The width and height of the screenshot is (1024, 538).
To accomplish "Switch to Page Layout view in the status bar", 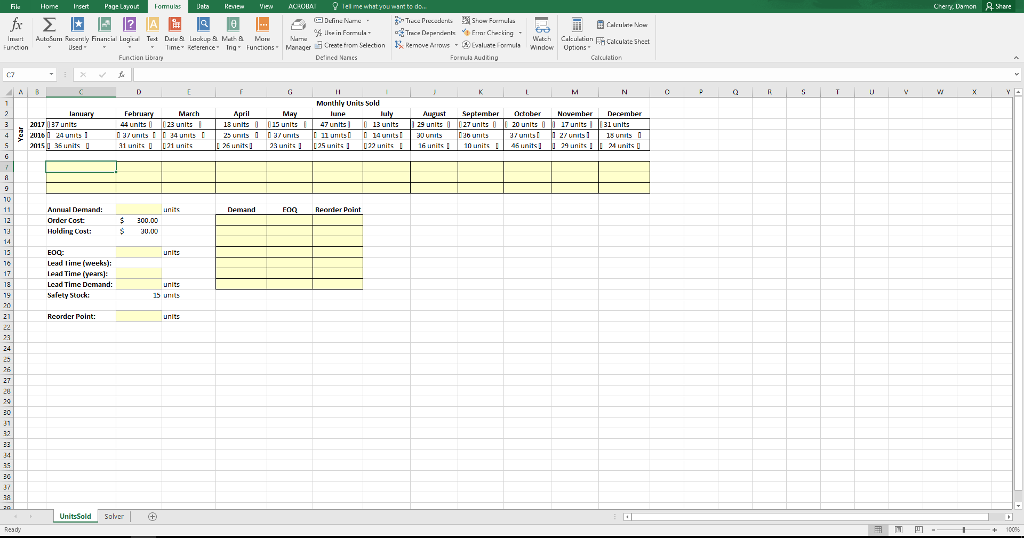I will [899, 530].
